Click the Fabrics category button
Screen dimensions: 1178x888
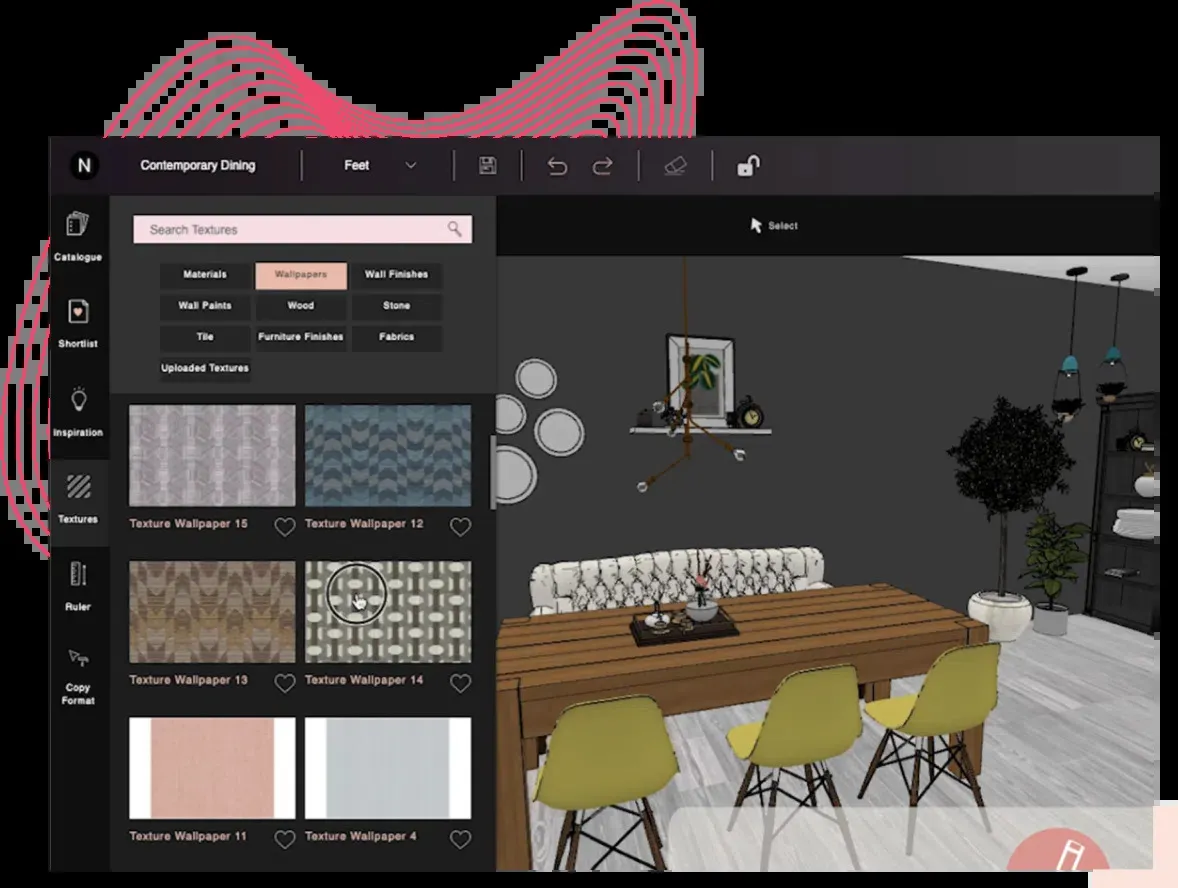click(x=397, y=337)
